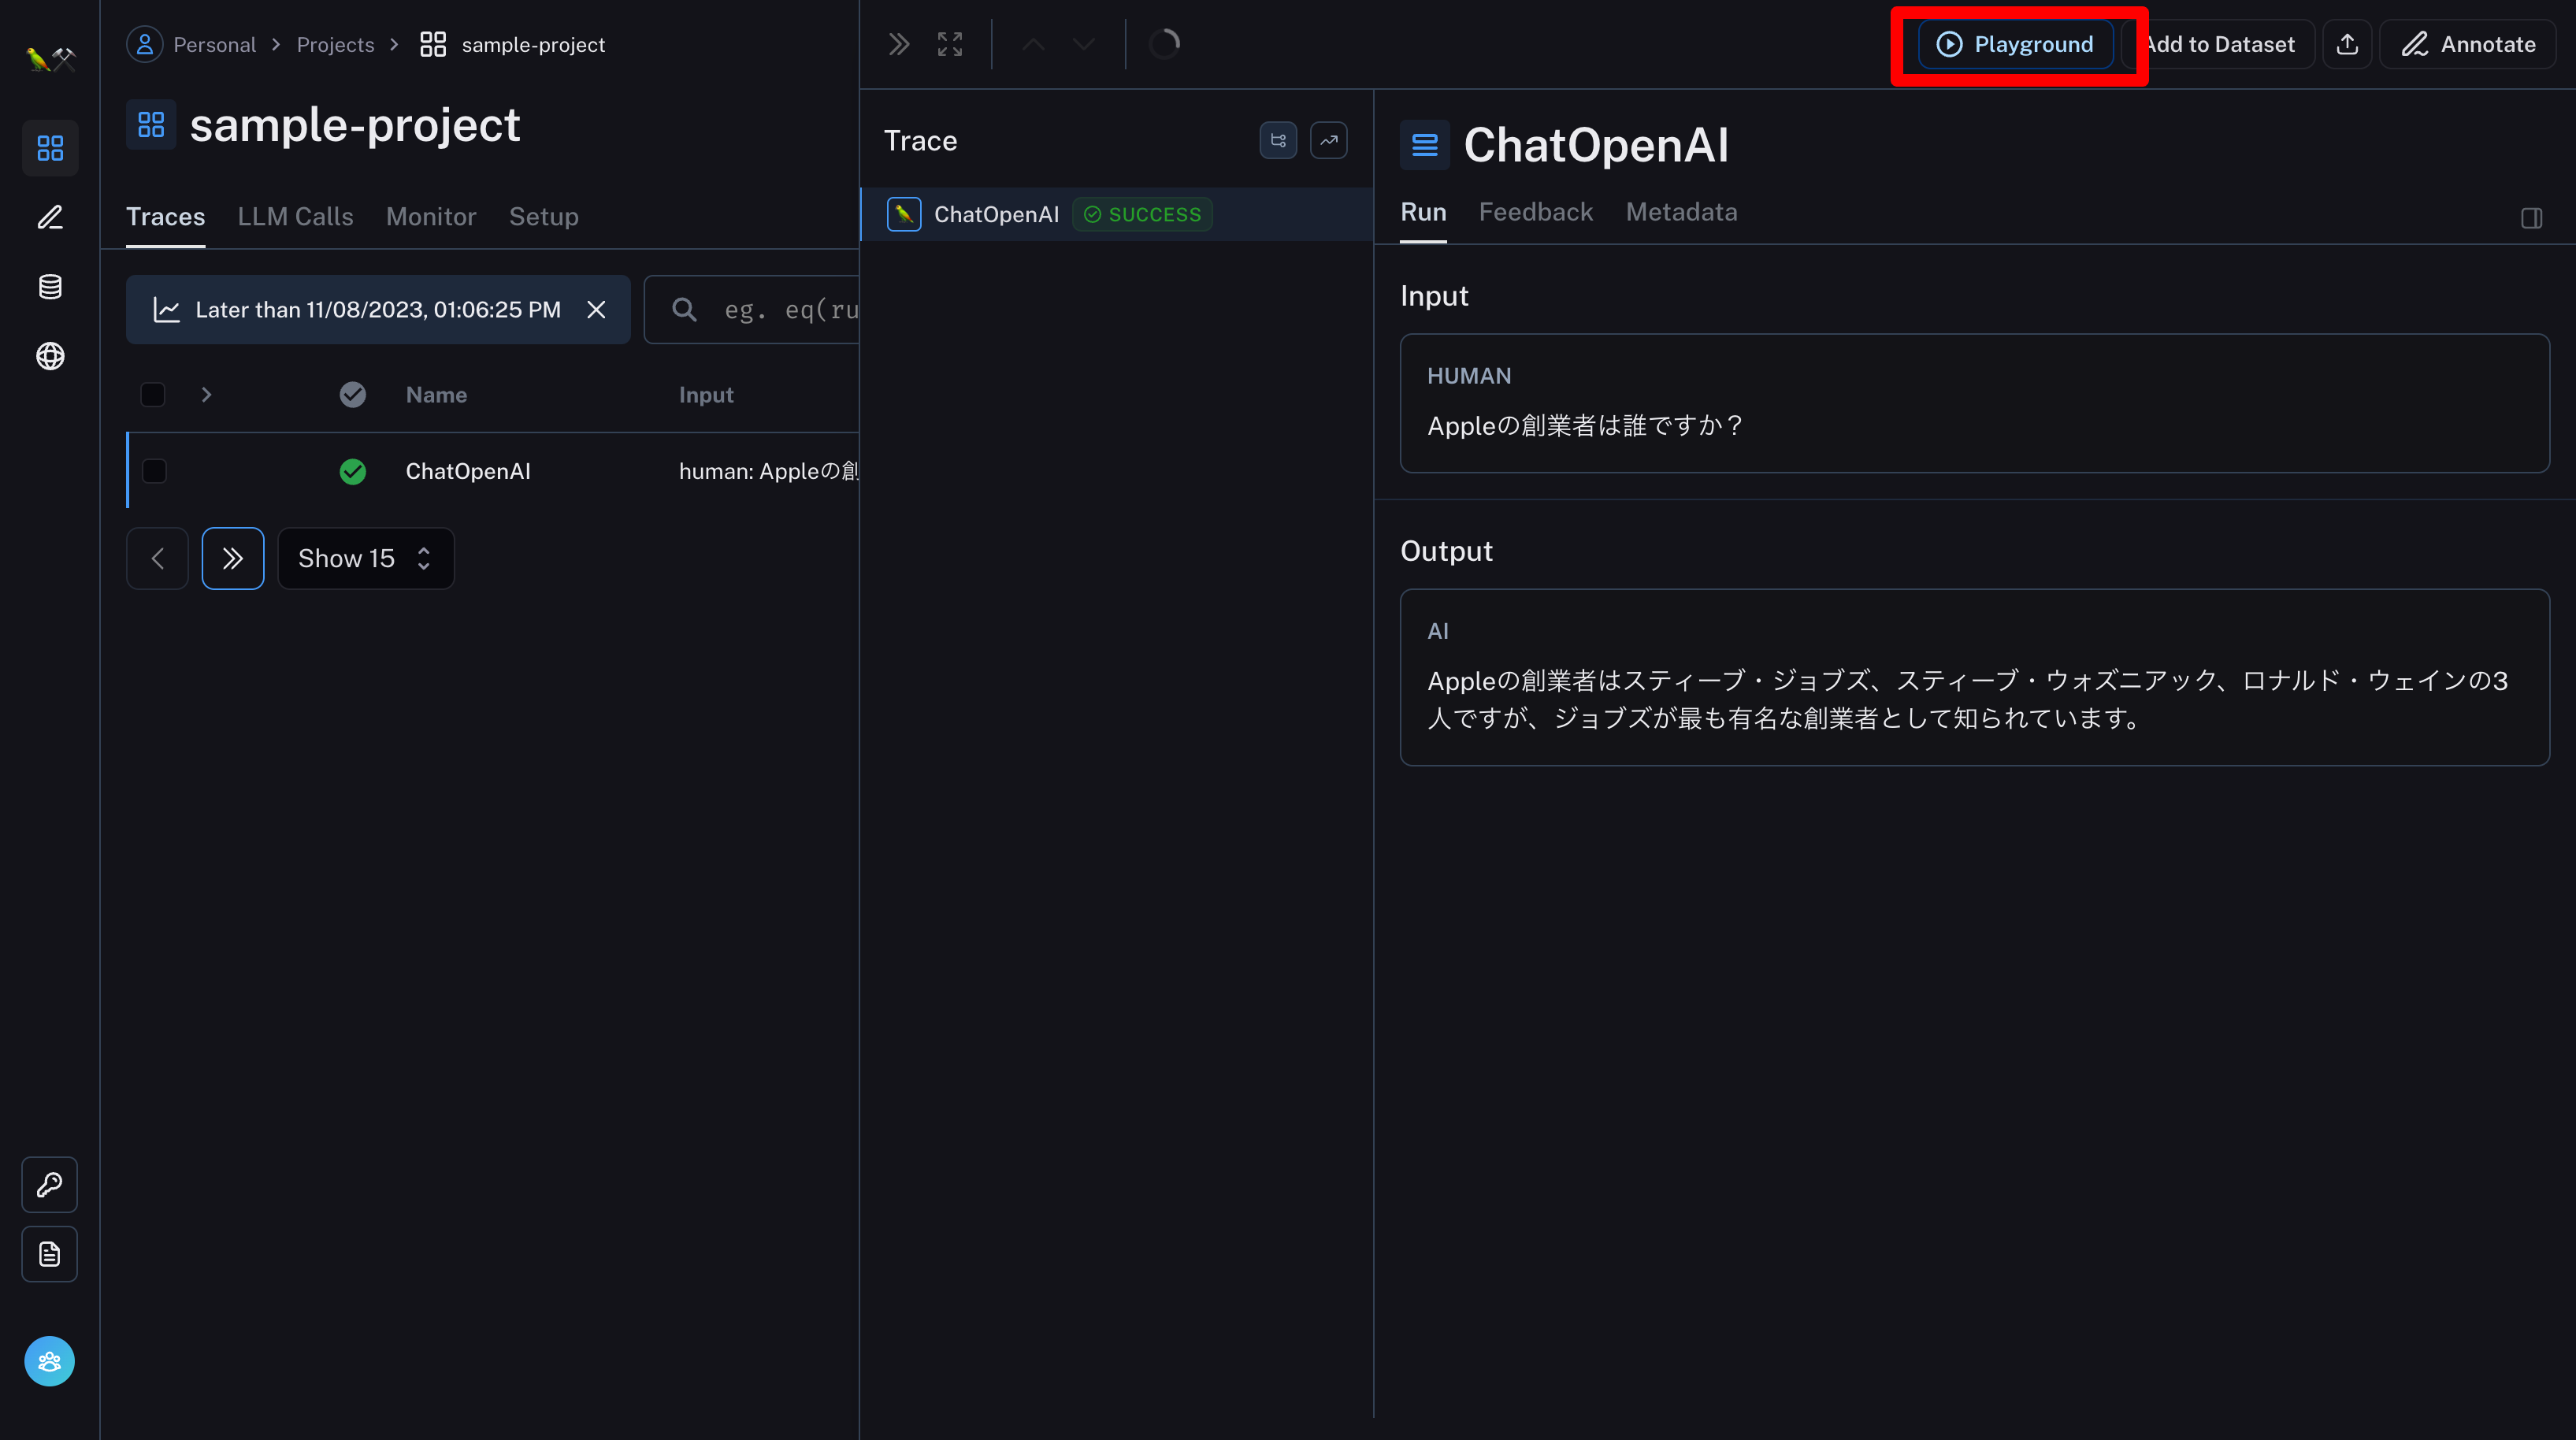
Task: Open ChatOpenAI row in traces table
Action: [493, 471]
